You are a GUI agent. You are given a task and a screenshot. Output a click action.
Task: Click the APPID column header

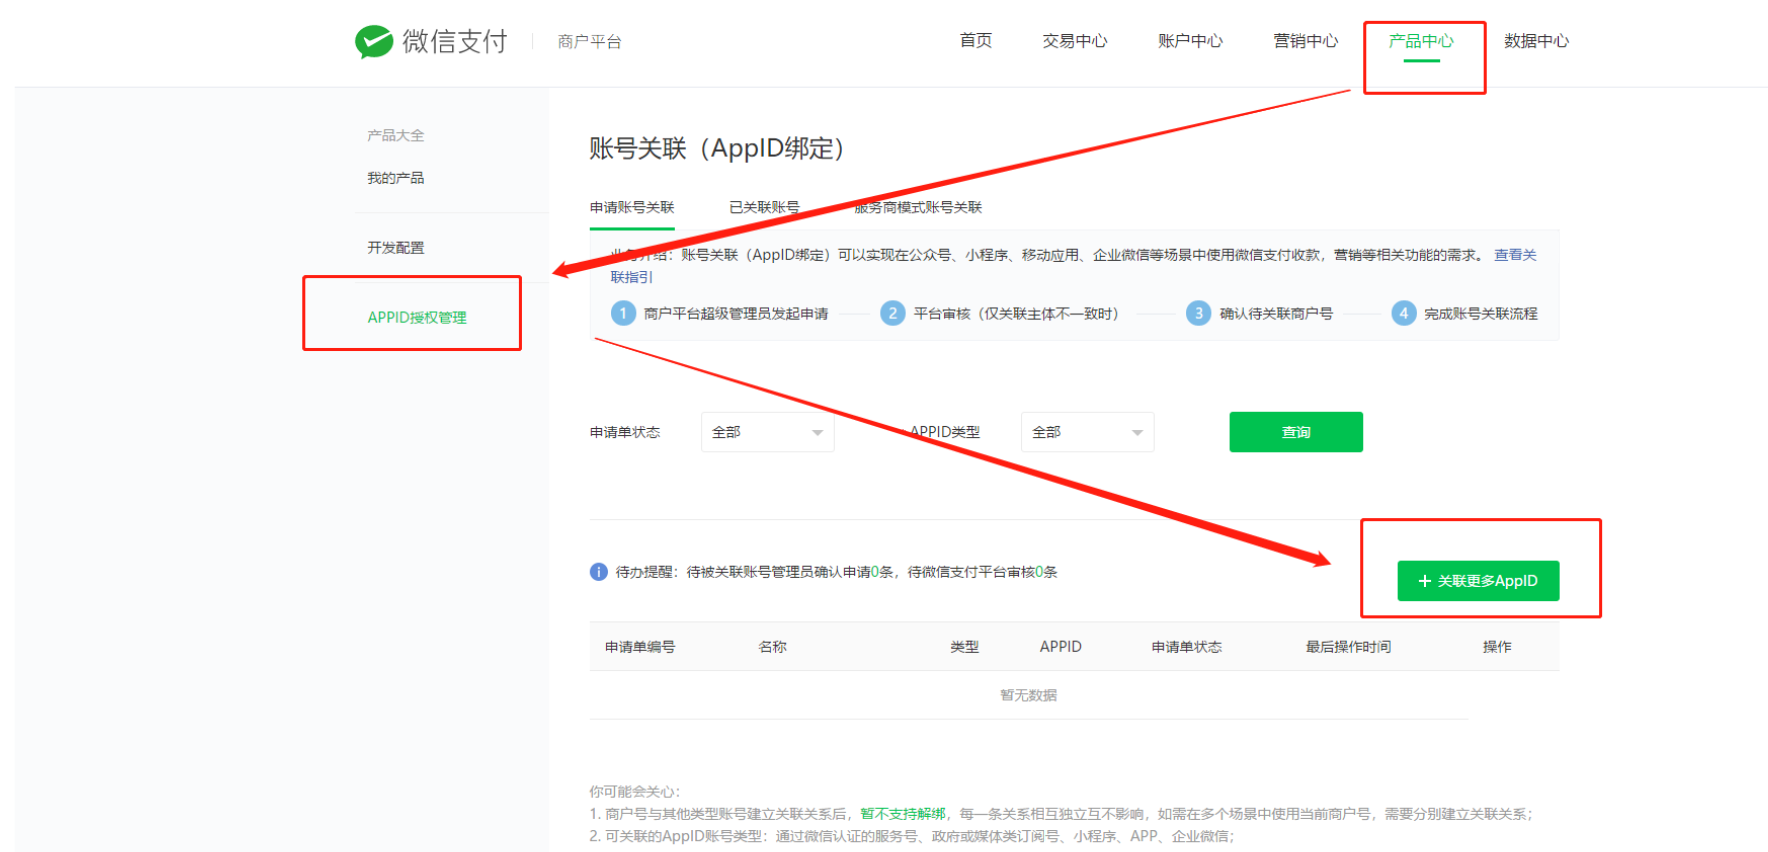1060,647
